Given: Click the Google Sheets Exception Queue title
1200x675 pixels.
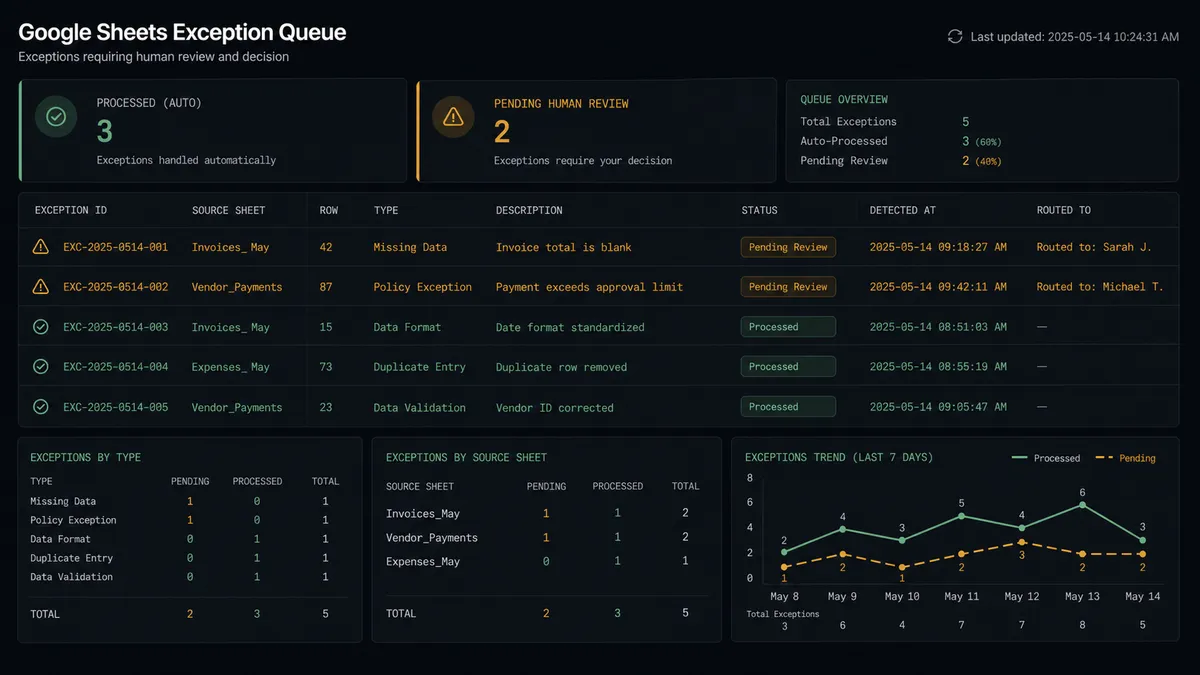Looking at the screenshot, I should tap(182, 32).
